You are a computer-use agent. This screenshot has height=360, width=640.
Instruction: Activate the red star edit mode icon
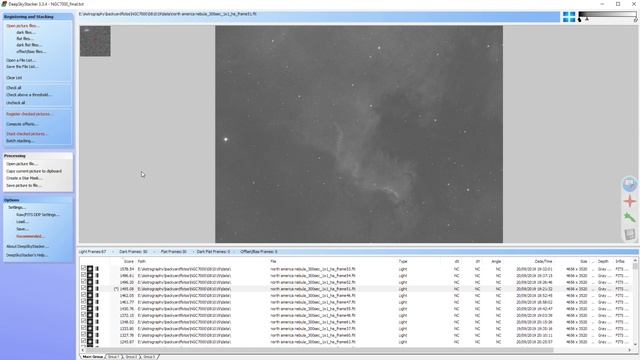click(629, 201)
